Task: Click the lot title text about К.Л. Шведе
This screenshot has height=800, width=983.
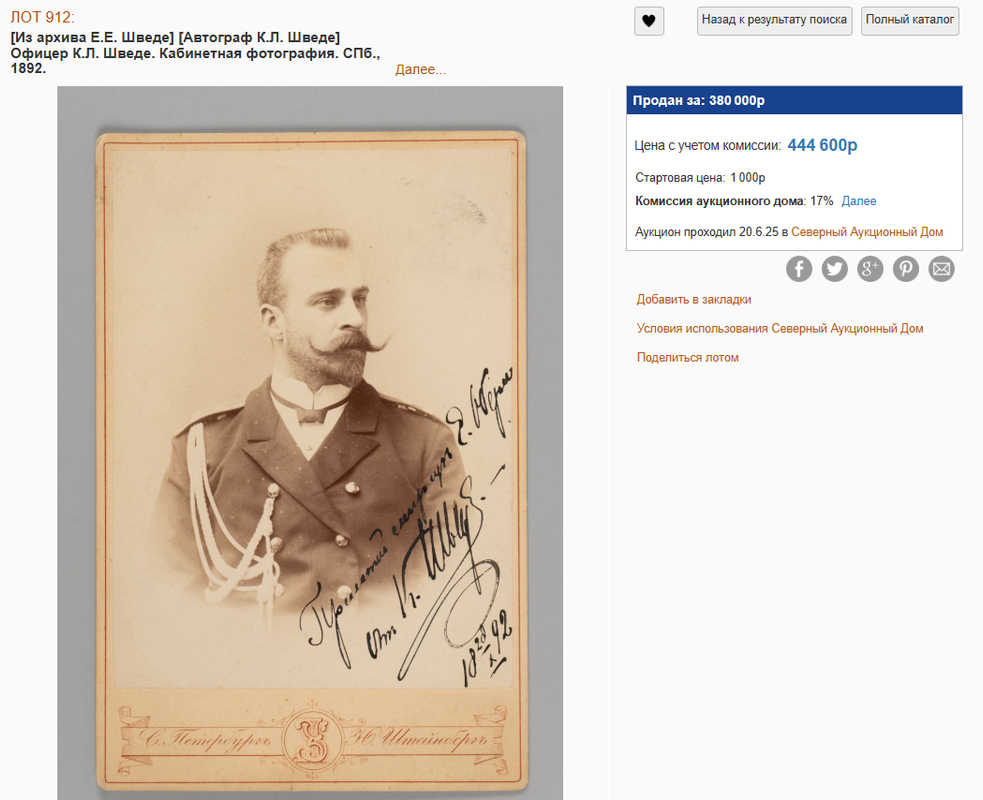Action: 196,53
